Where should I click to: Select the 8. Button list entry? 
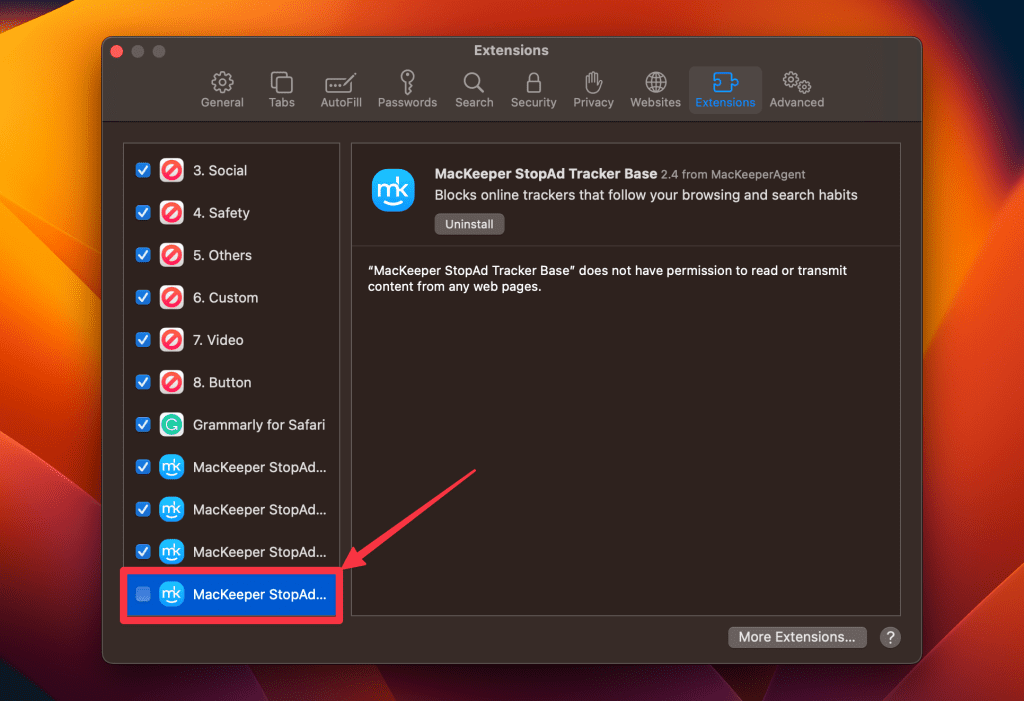pyautogui.click(x=232, y=382)
